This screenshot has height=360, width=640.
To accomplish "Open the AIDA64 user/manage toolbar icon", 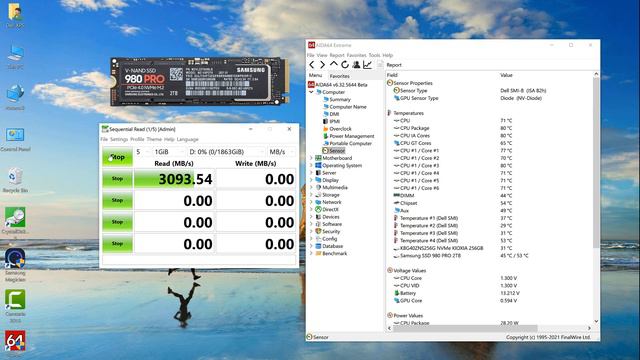I will 356,65.
